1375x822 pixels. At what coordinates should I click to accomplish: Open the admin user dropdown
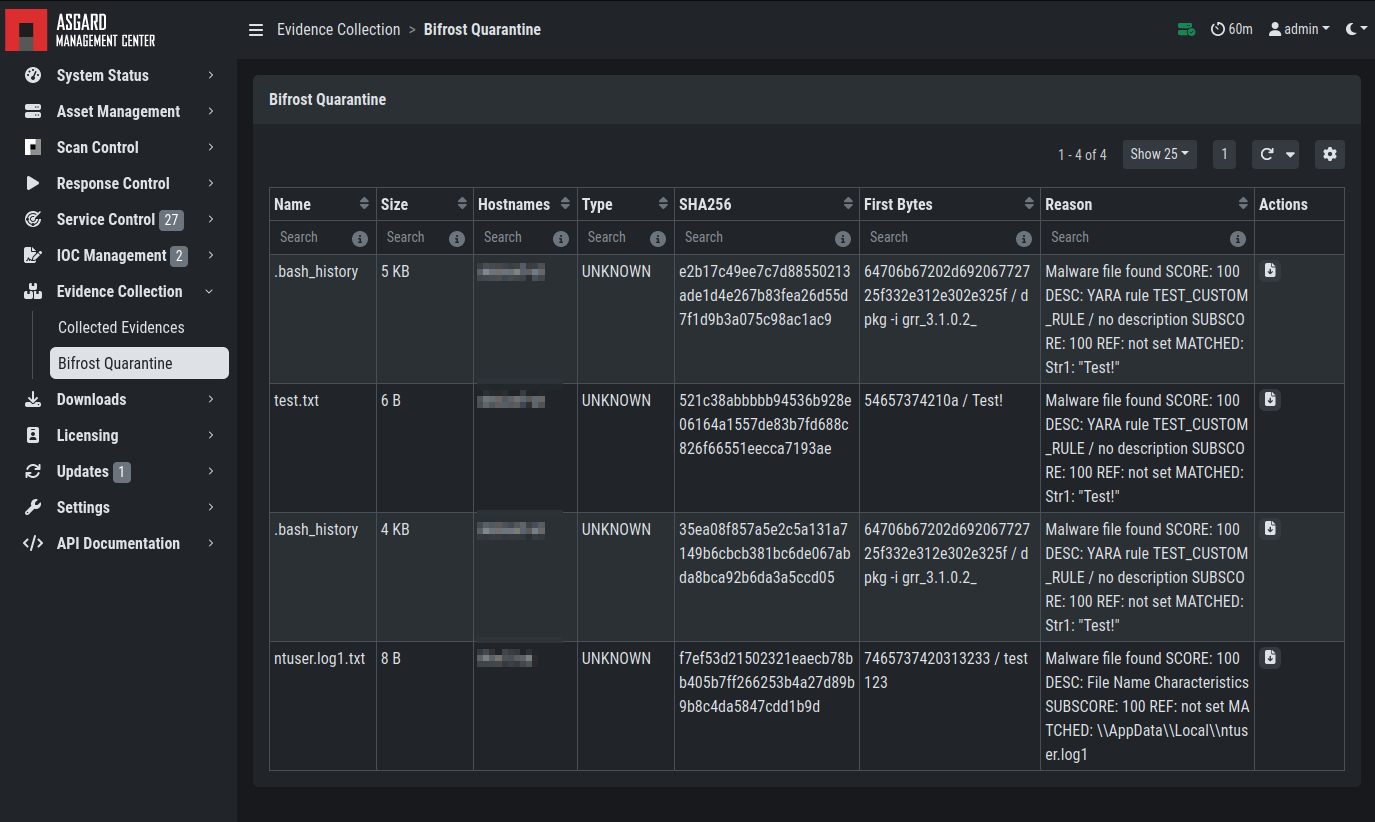coord(1299,30)
